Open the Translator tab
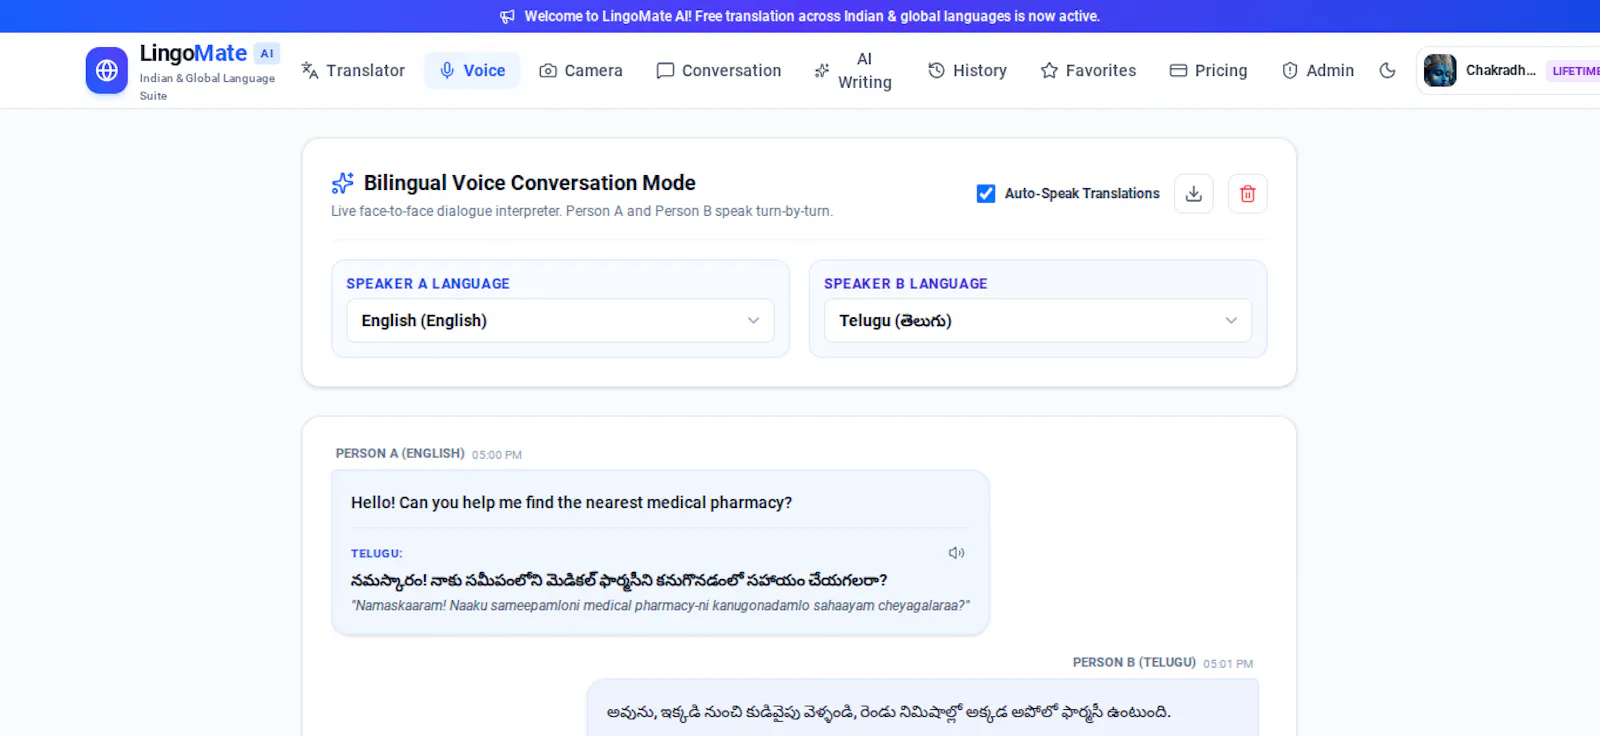This screenshot has height=736, width=1600. (x=353, y=70)
